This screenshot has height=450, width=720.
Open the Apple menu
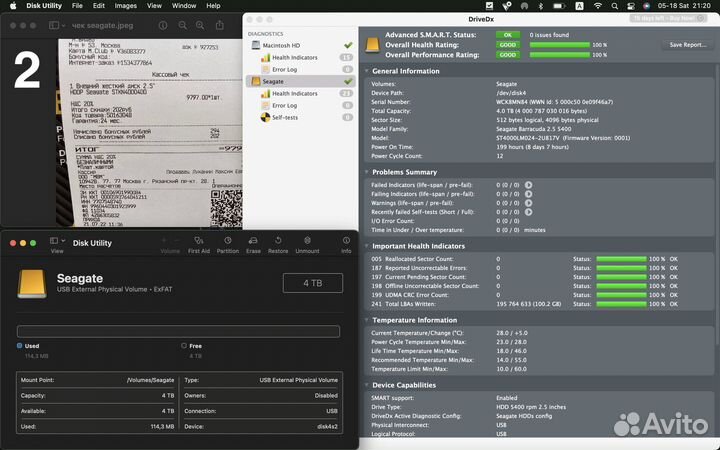[13, 6]
